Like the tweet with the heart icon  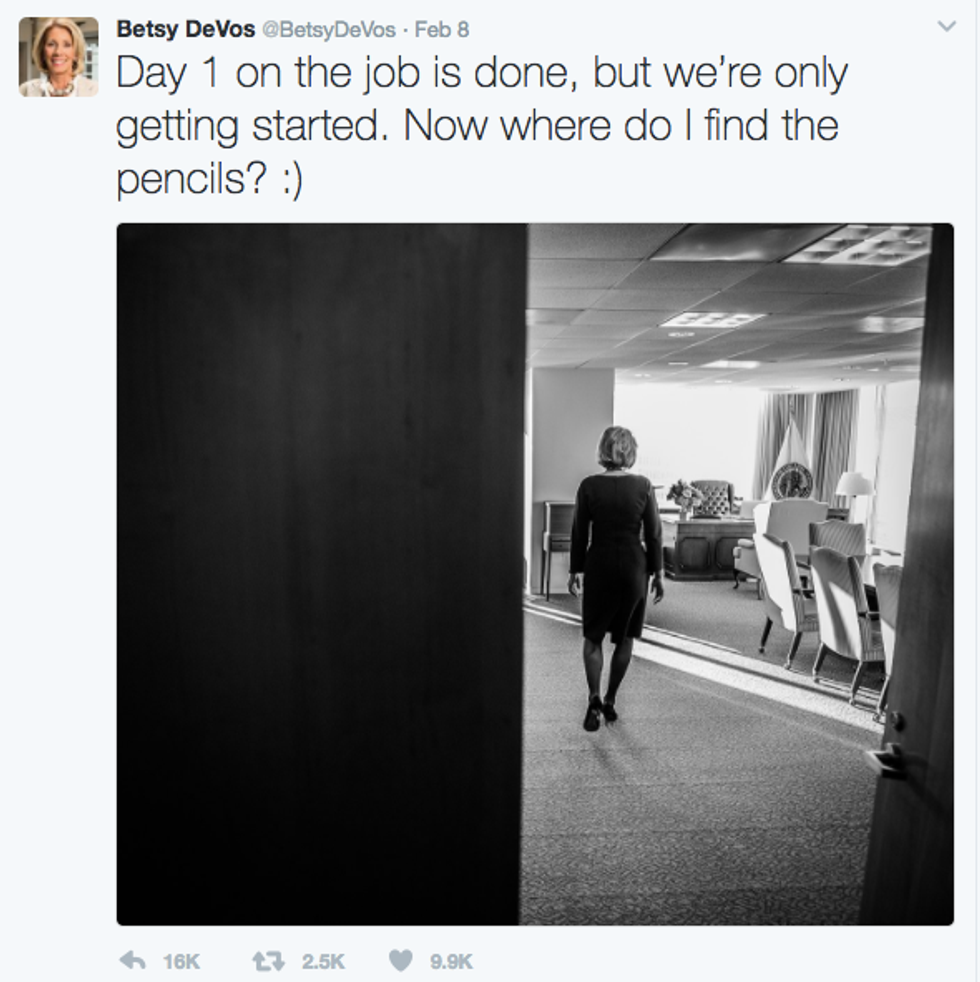tap(400, 961)
